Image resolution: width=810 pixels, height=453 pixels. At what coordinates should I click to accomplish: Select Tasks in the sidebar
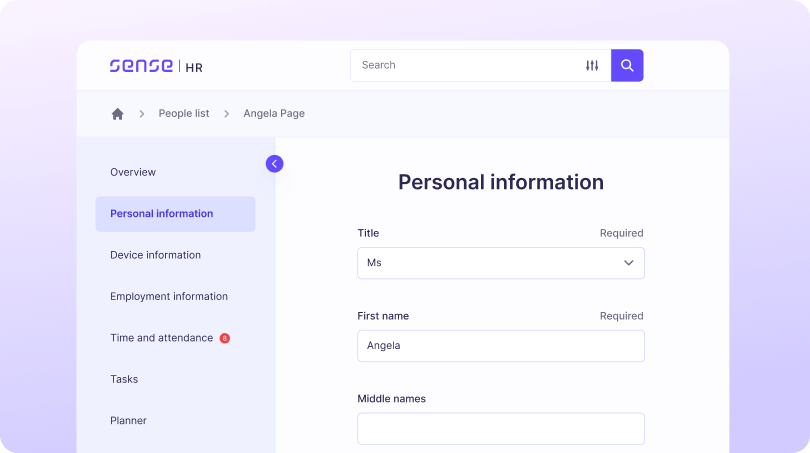(x=124, y=380)
